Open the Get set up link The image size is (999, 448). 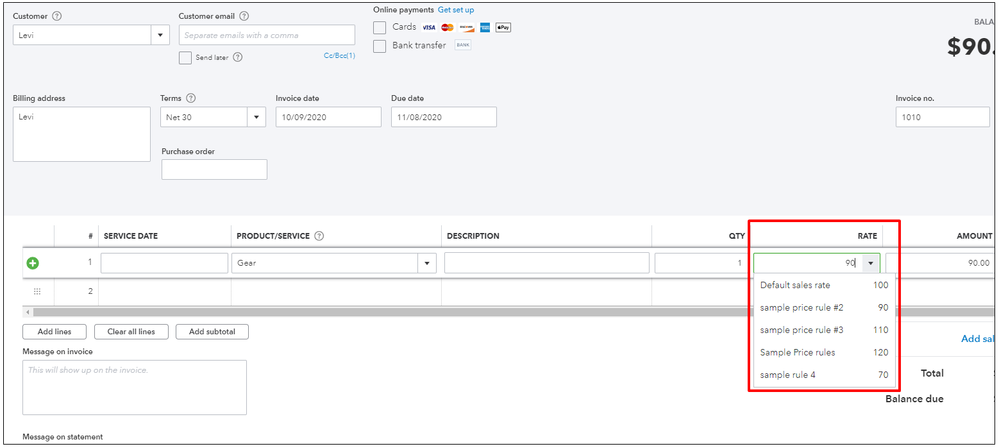coord(456,10)
